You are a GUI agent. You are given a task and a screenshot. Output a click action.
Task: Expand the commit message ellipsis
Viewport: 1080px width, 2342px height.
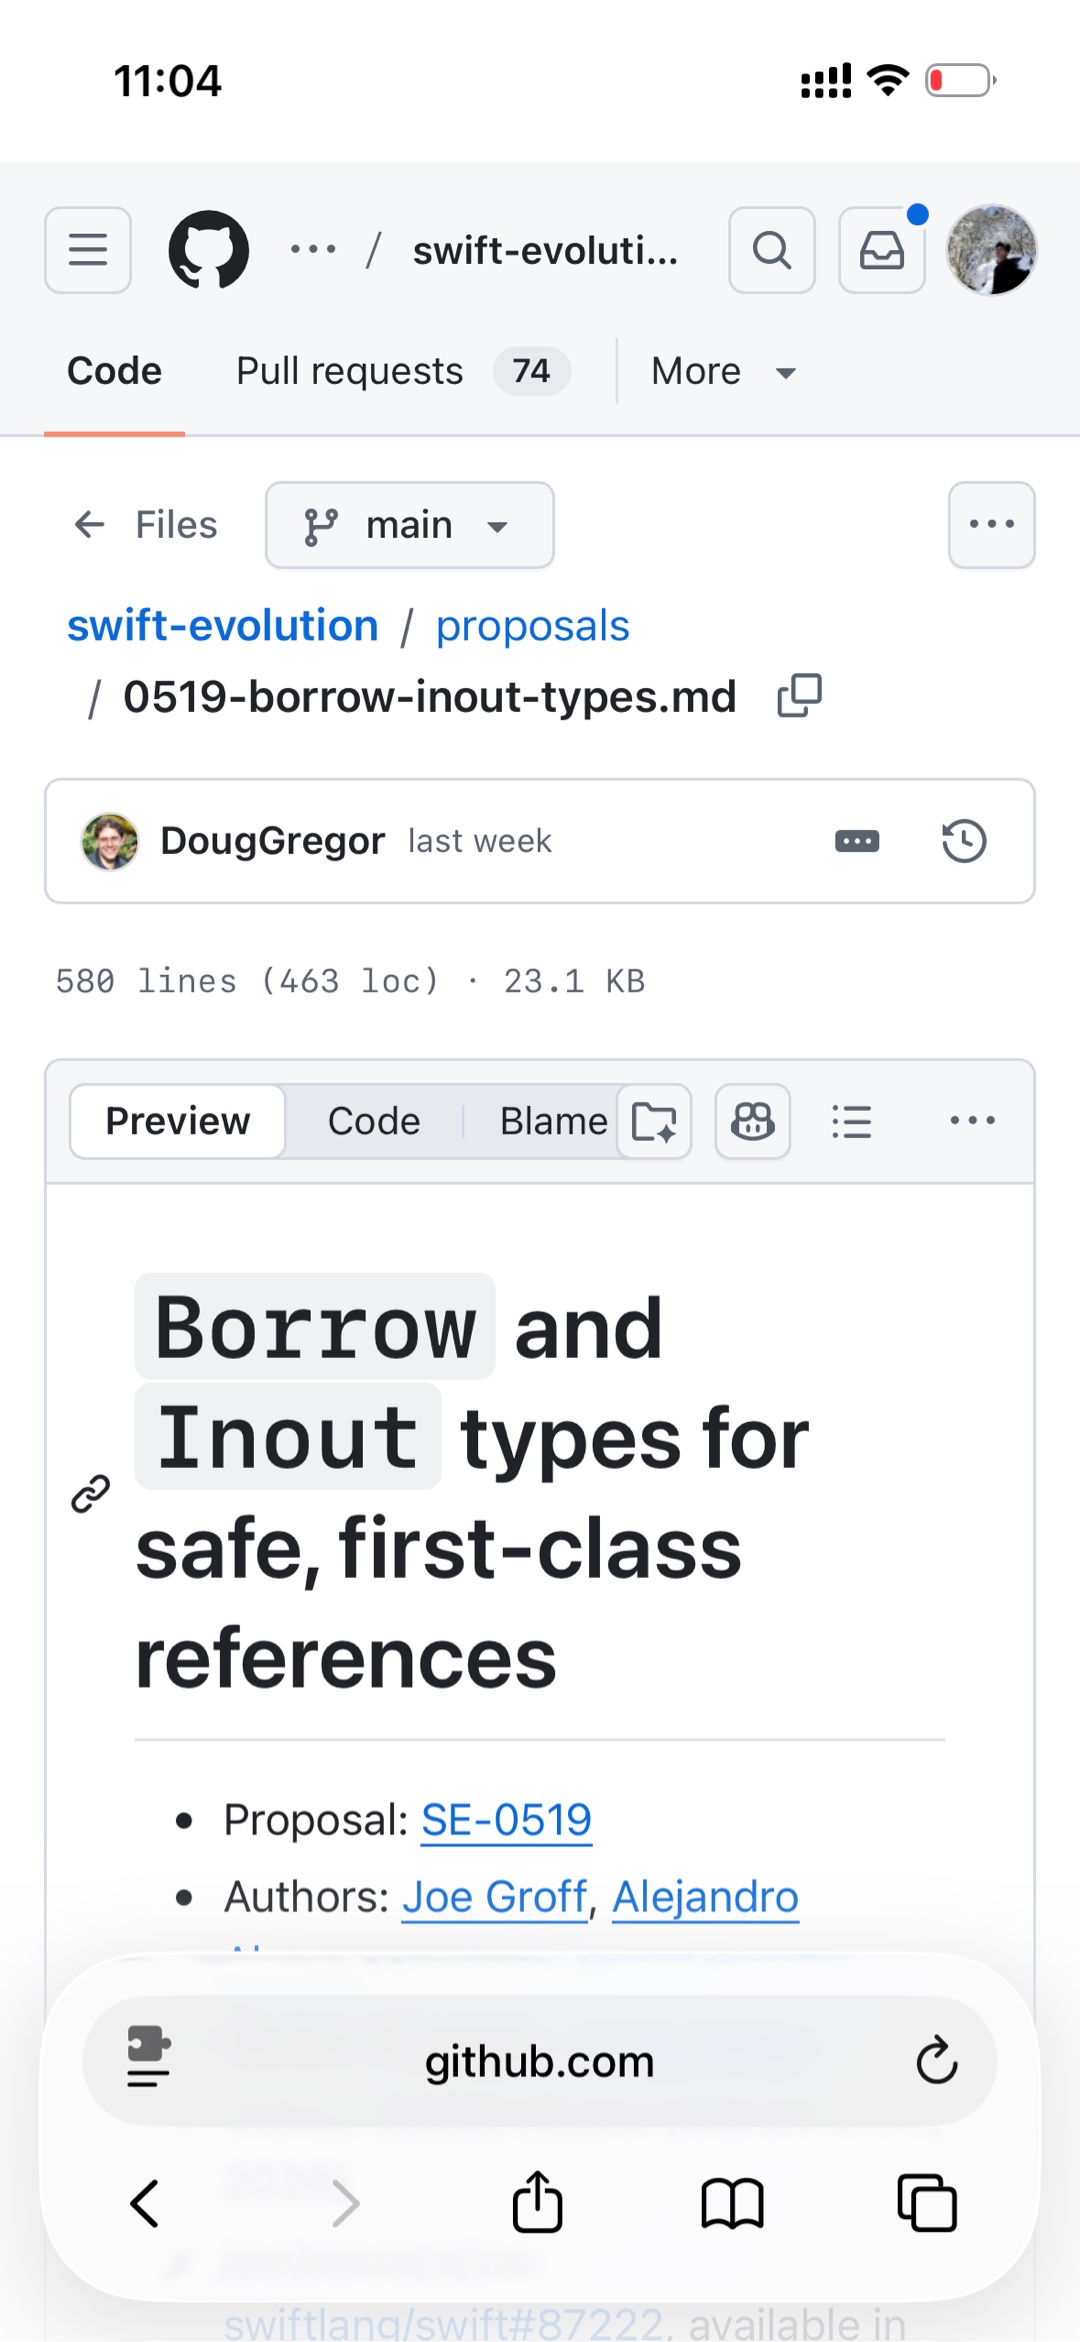tap(857, 841)
